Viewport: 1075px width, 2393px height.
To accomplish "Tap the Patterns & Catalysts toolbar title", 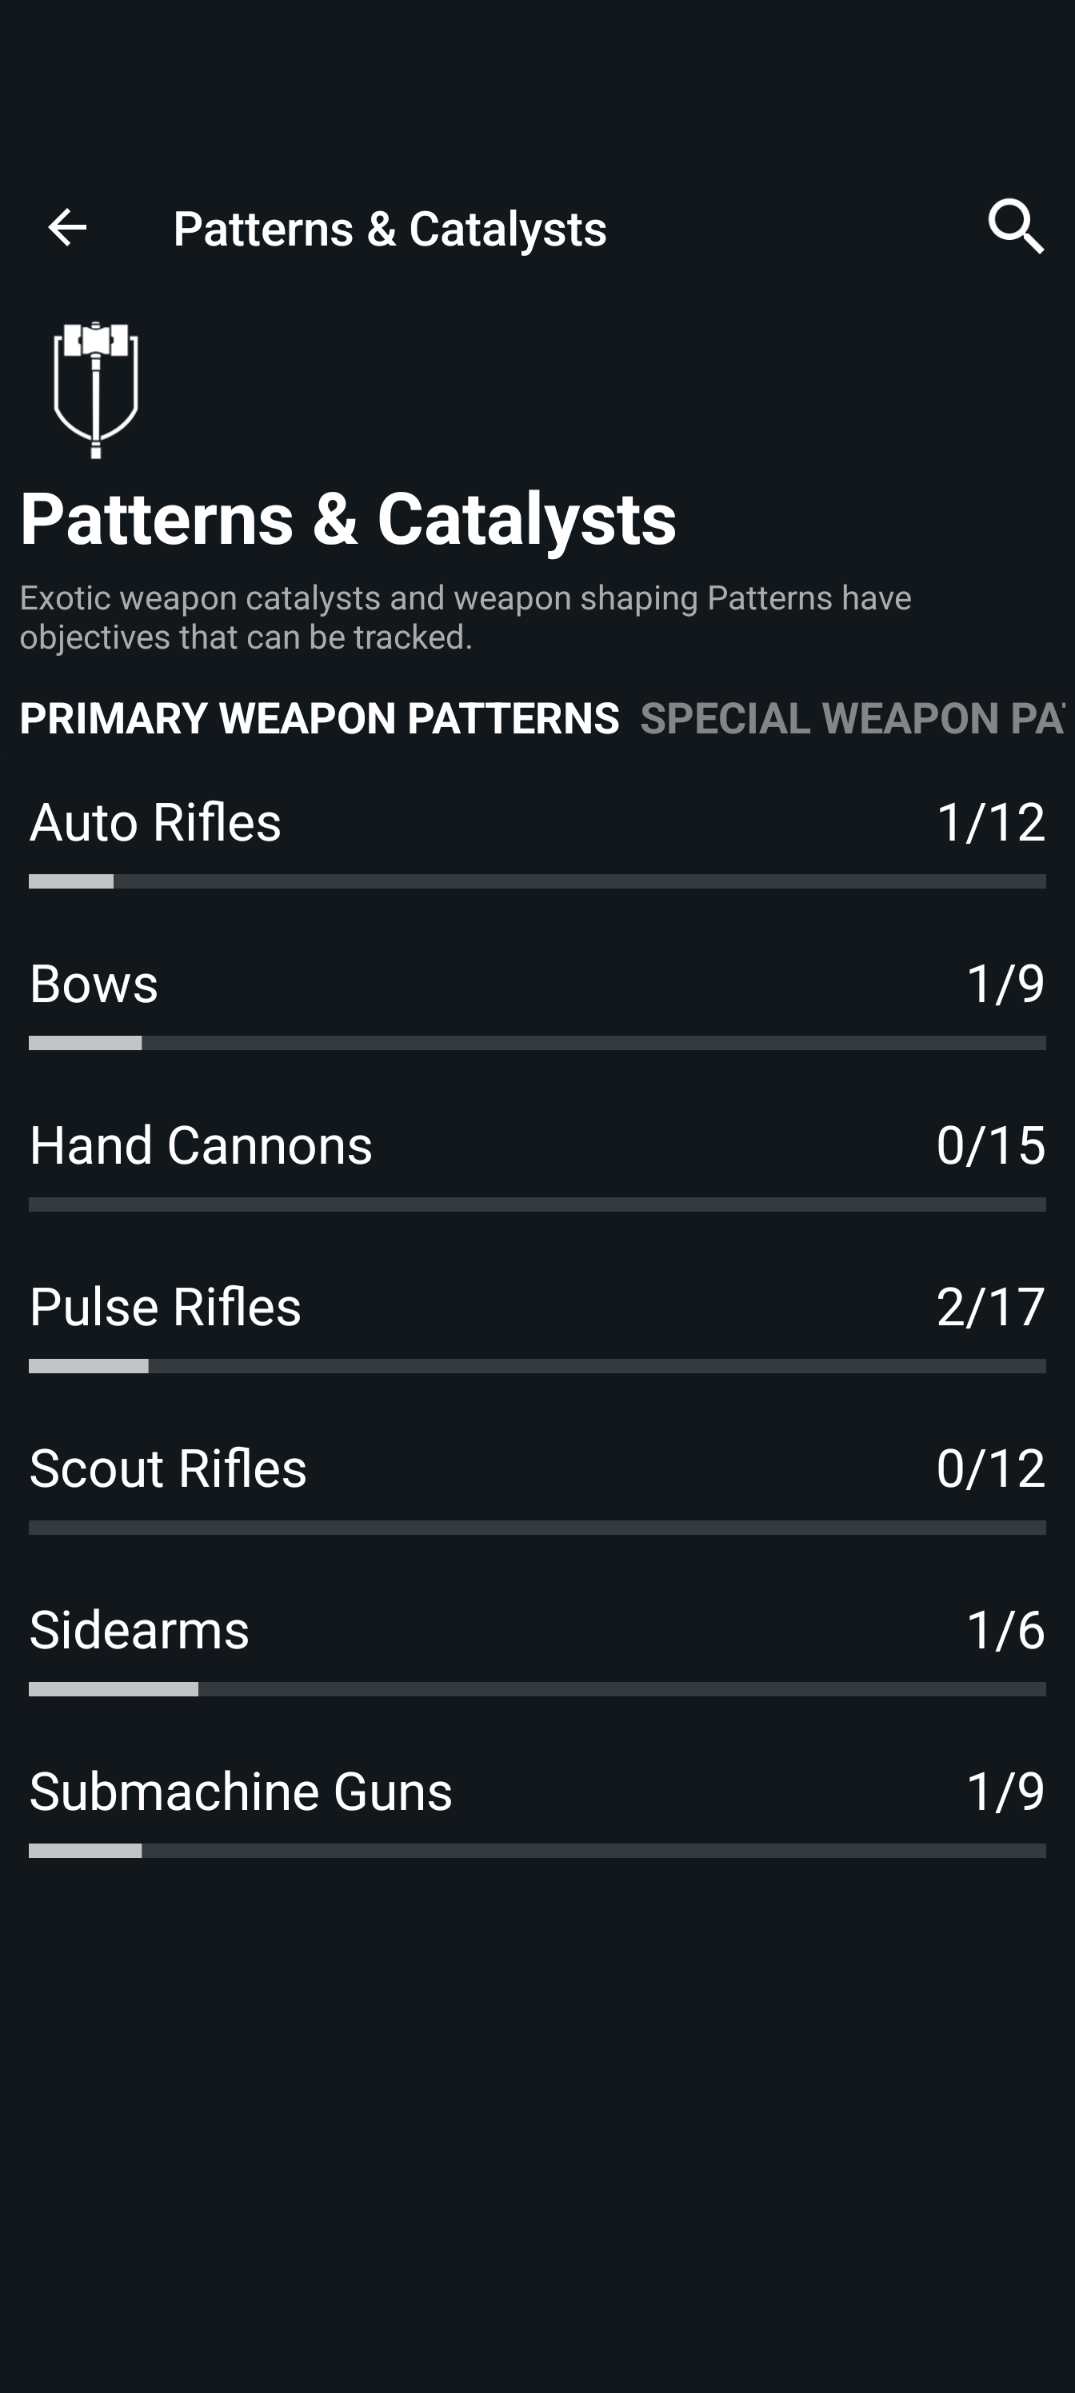I will click(390, 229).
